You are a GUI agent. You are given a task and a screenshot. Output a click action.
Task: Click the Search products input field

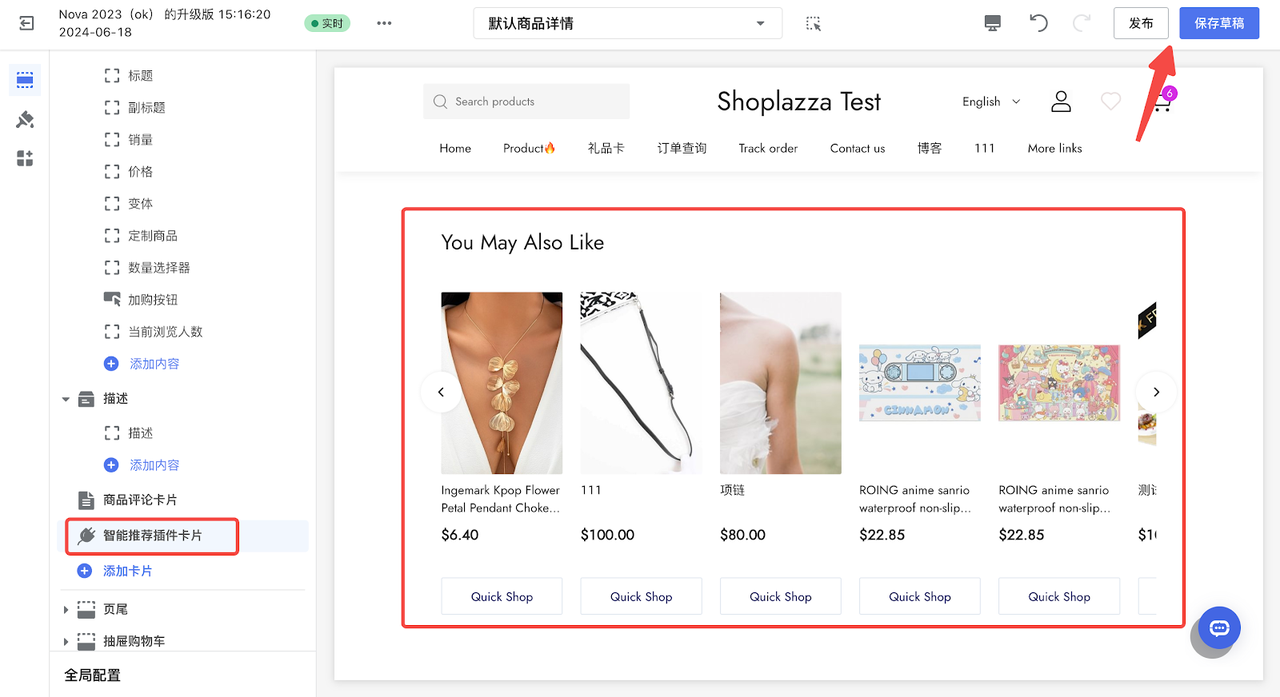point(527,101)
